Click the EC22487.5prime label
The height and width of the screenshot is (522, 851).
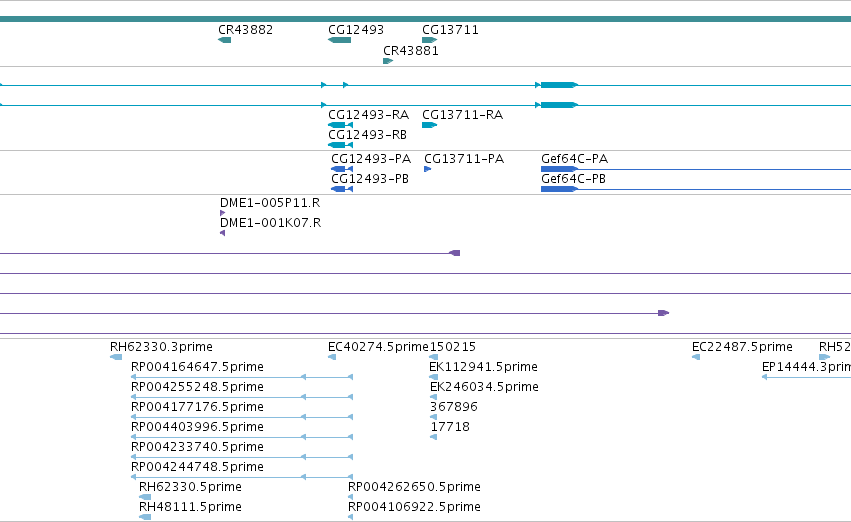tap(742, 346)
